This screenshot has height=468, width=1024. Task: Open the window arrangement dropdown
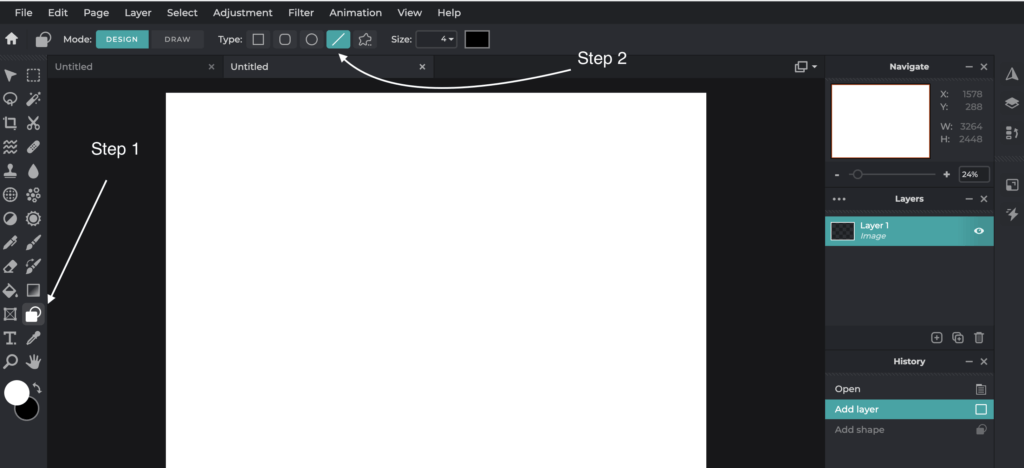(x=805, y=67)
